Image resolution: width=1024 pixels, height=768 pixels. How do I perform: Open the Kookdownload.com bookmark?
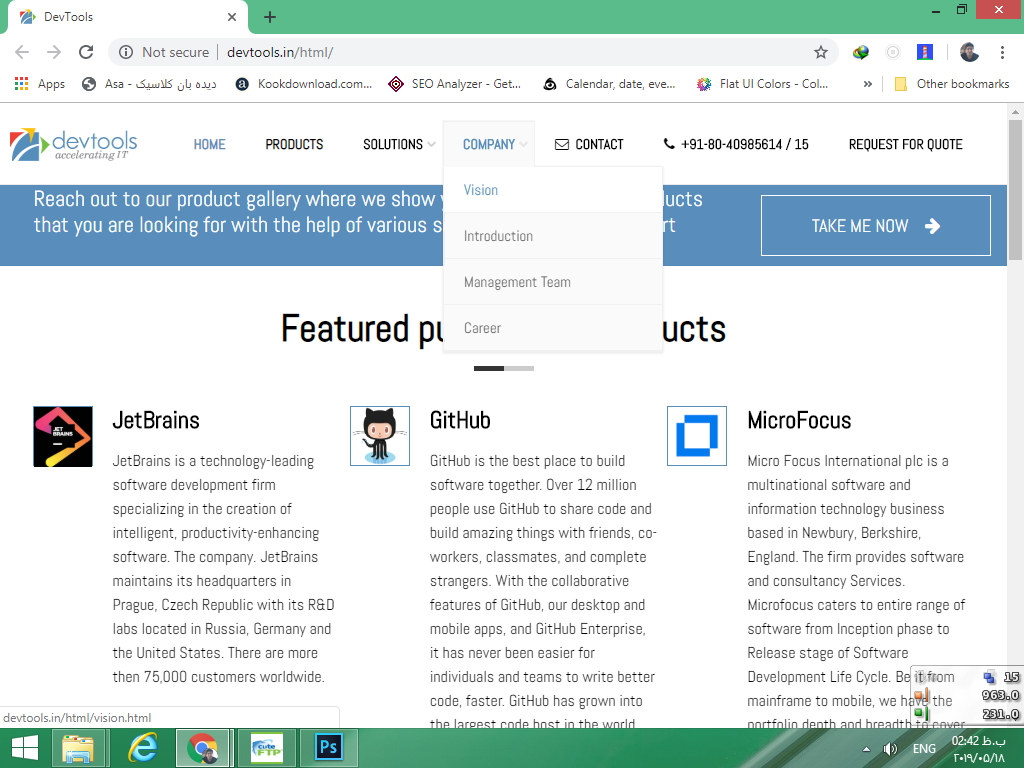[x=304, y=84]
